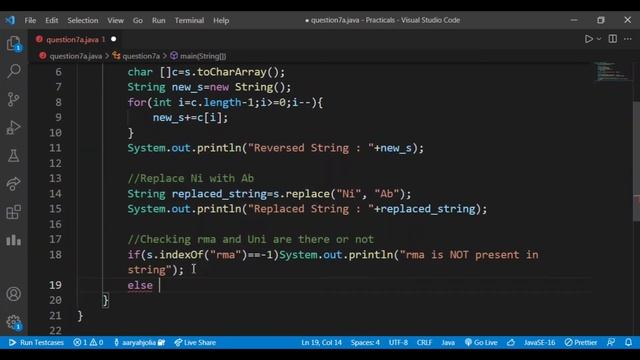This screenshot has width=640, height=360.
Task: Click indexOf on line 18
Action: 181,255
